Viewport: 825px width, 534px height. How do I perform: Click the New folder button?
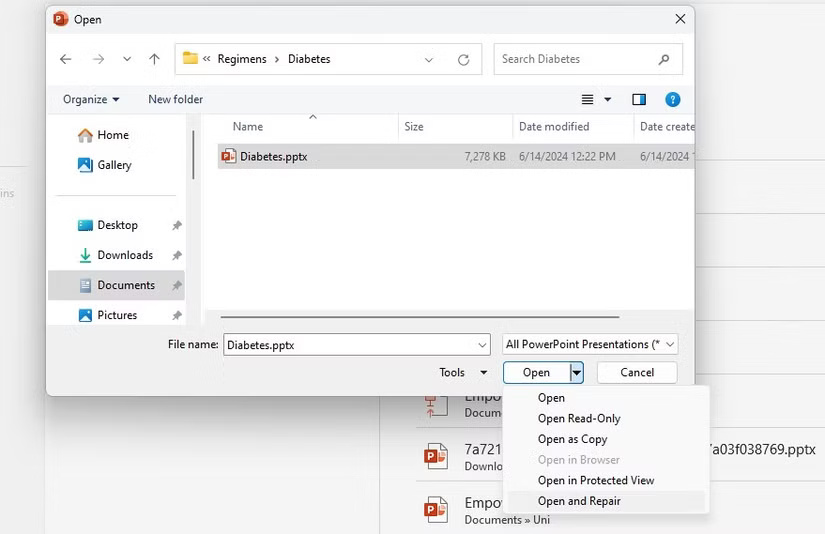pyautogui.click(x=175, y=99)
